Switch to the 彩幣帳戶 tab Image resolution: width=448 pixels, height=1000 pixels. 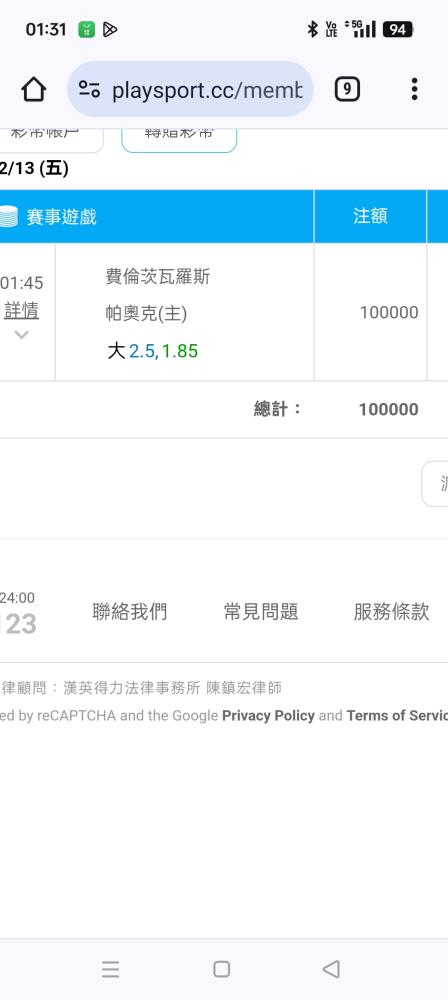pyautogui.click(x=48, y=138)
